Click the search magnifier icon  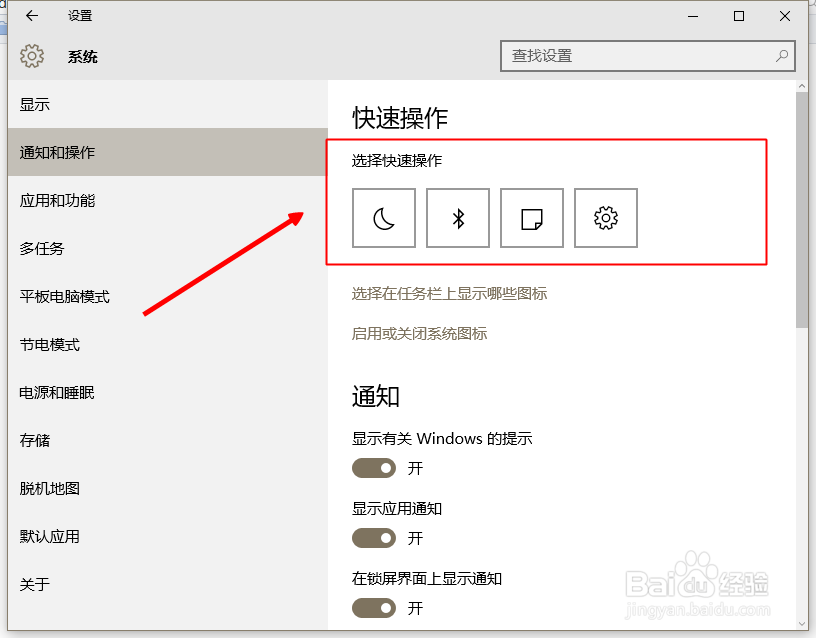click(x=782, y=56)
